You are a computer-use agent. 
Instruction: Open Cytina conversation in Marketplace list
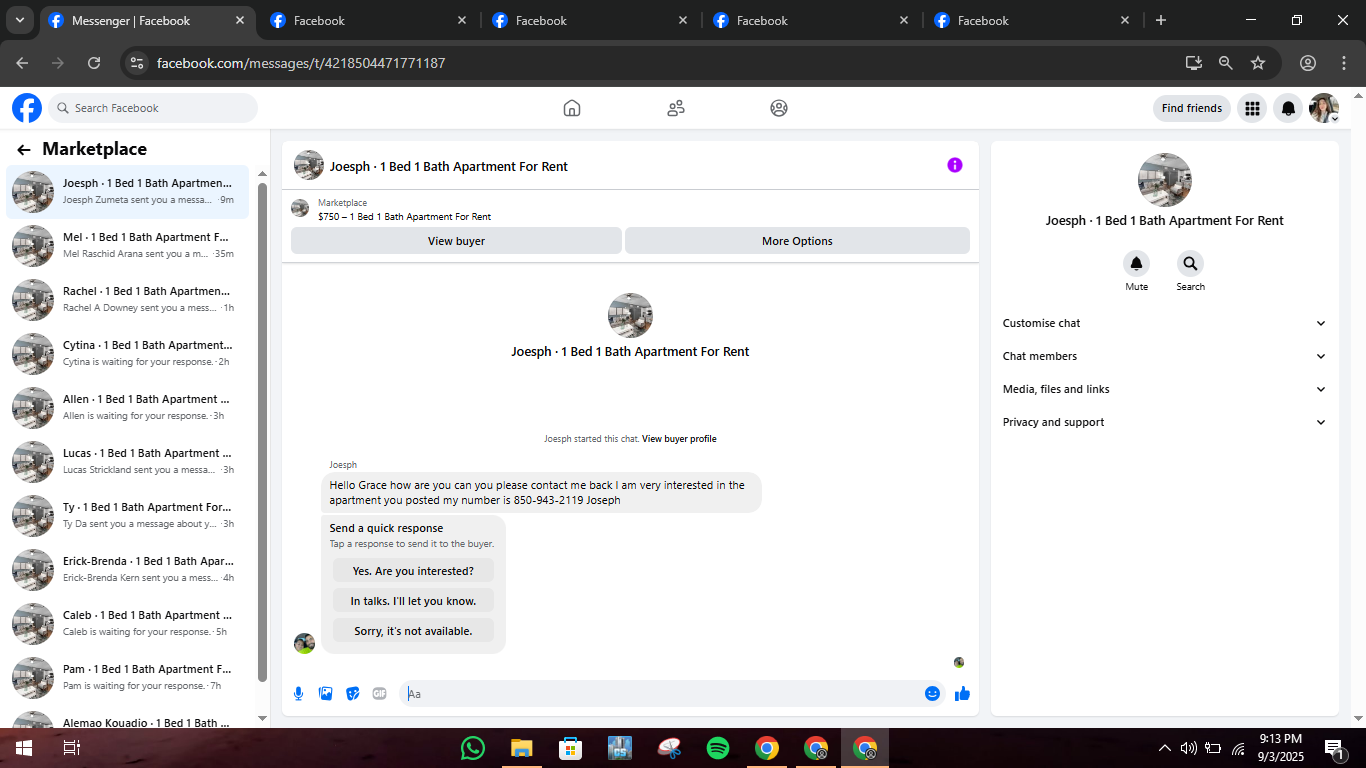[x=128, y=354]
